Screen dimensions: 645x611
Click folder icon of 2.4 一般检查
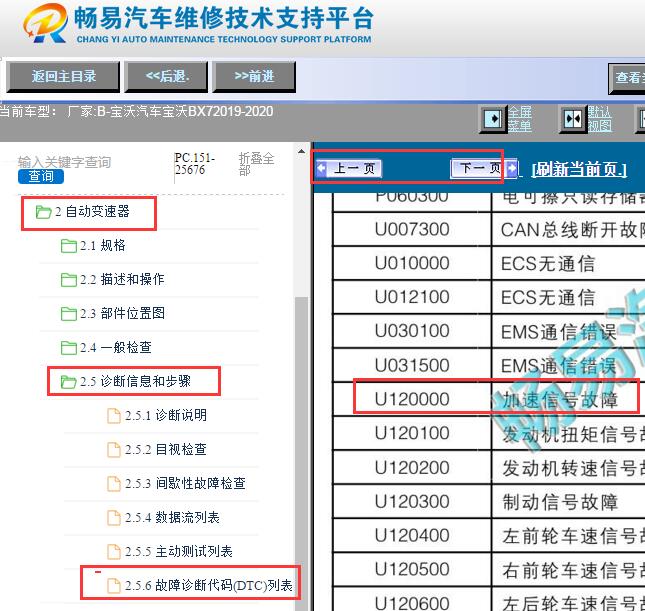coord(69,348)
